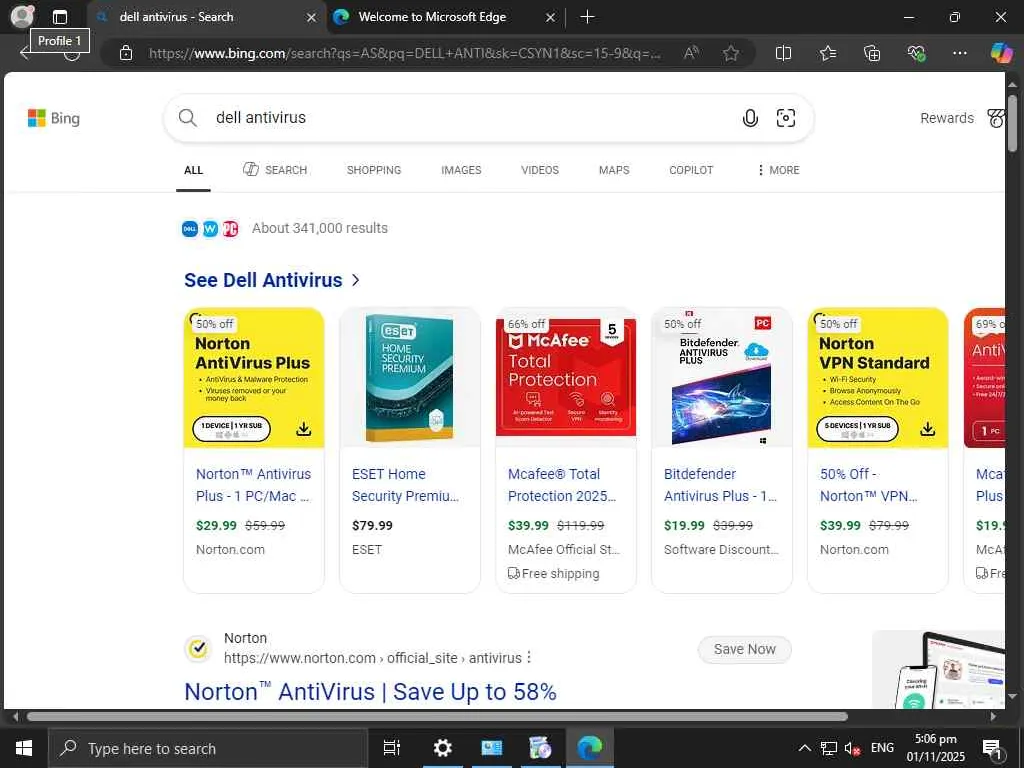Click Norton VPN Standard thumbnail

(x=878, y=377)
